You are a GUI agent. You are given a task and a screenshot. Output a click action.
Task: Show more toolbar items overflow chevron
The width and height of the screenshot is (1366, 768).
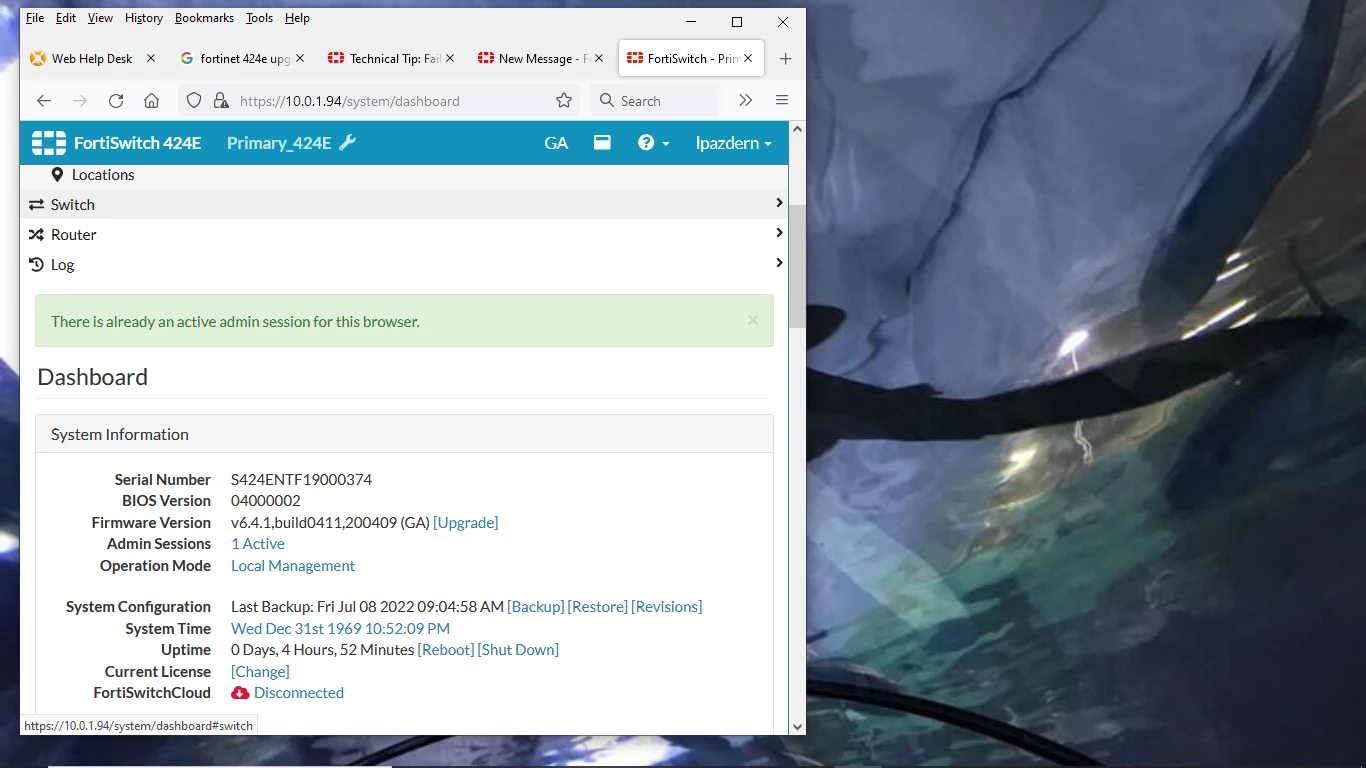[x=745, y=101]
